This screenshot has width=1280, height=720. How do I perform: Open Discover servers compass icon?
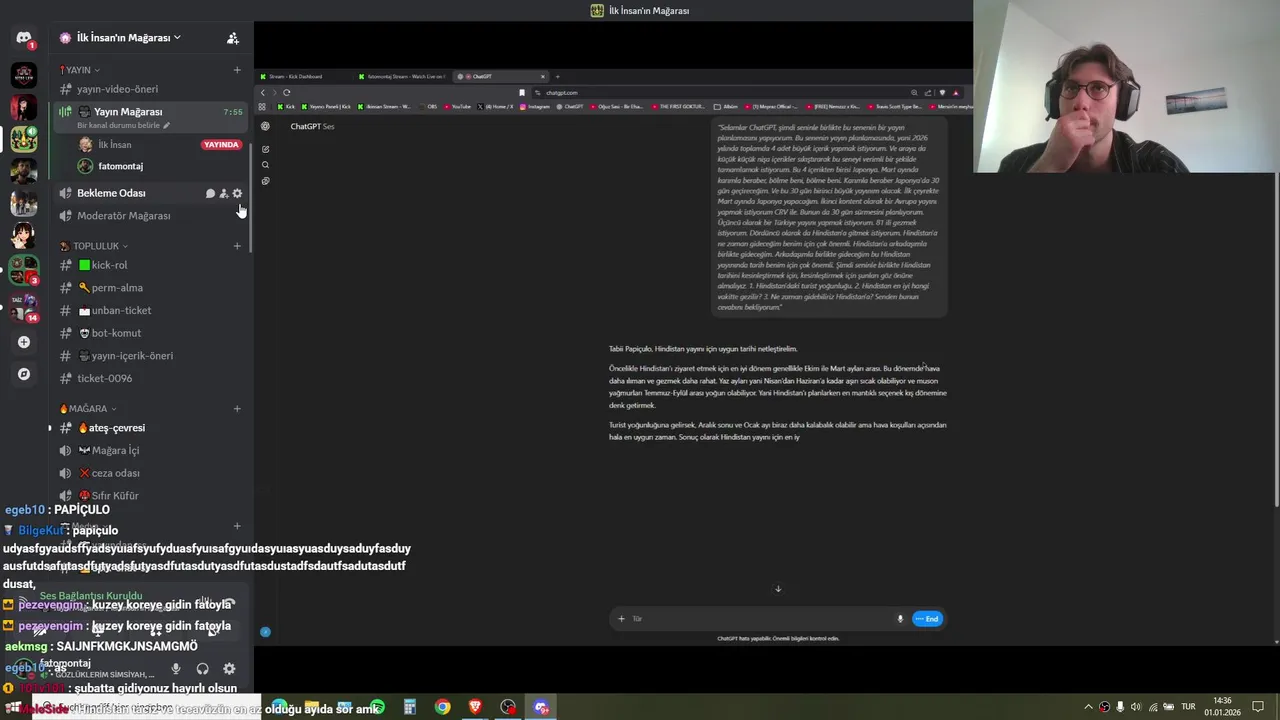click(24, 374)
